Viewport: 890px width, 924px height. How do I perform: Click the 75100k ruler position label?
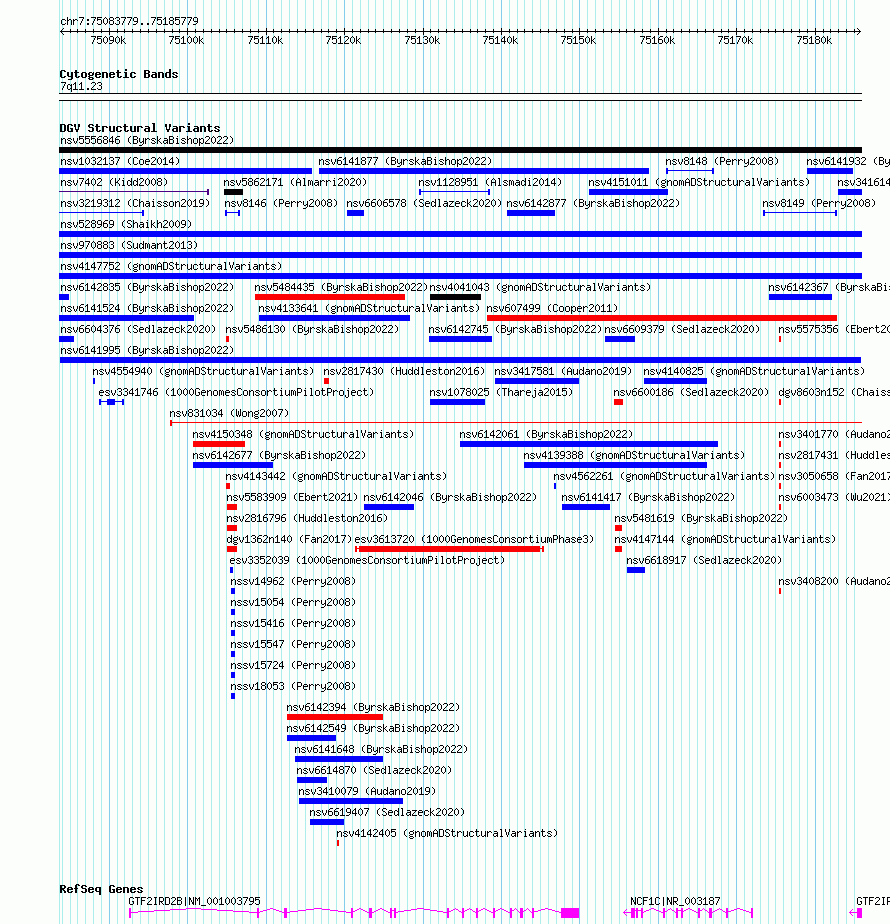pos(186,41)
